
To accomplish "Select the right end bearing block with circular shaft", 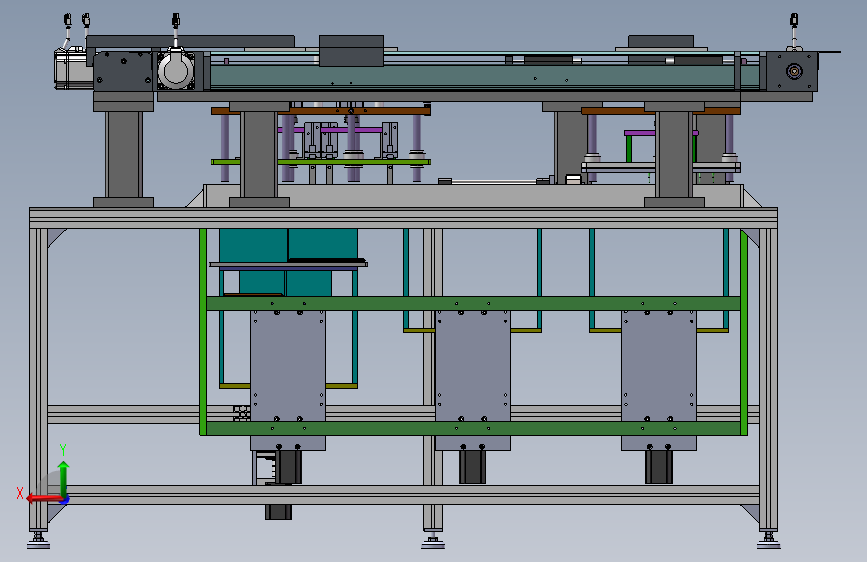I will point(791,71).
